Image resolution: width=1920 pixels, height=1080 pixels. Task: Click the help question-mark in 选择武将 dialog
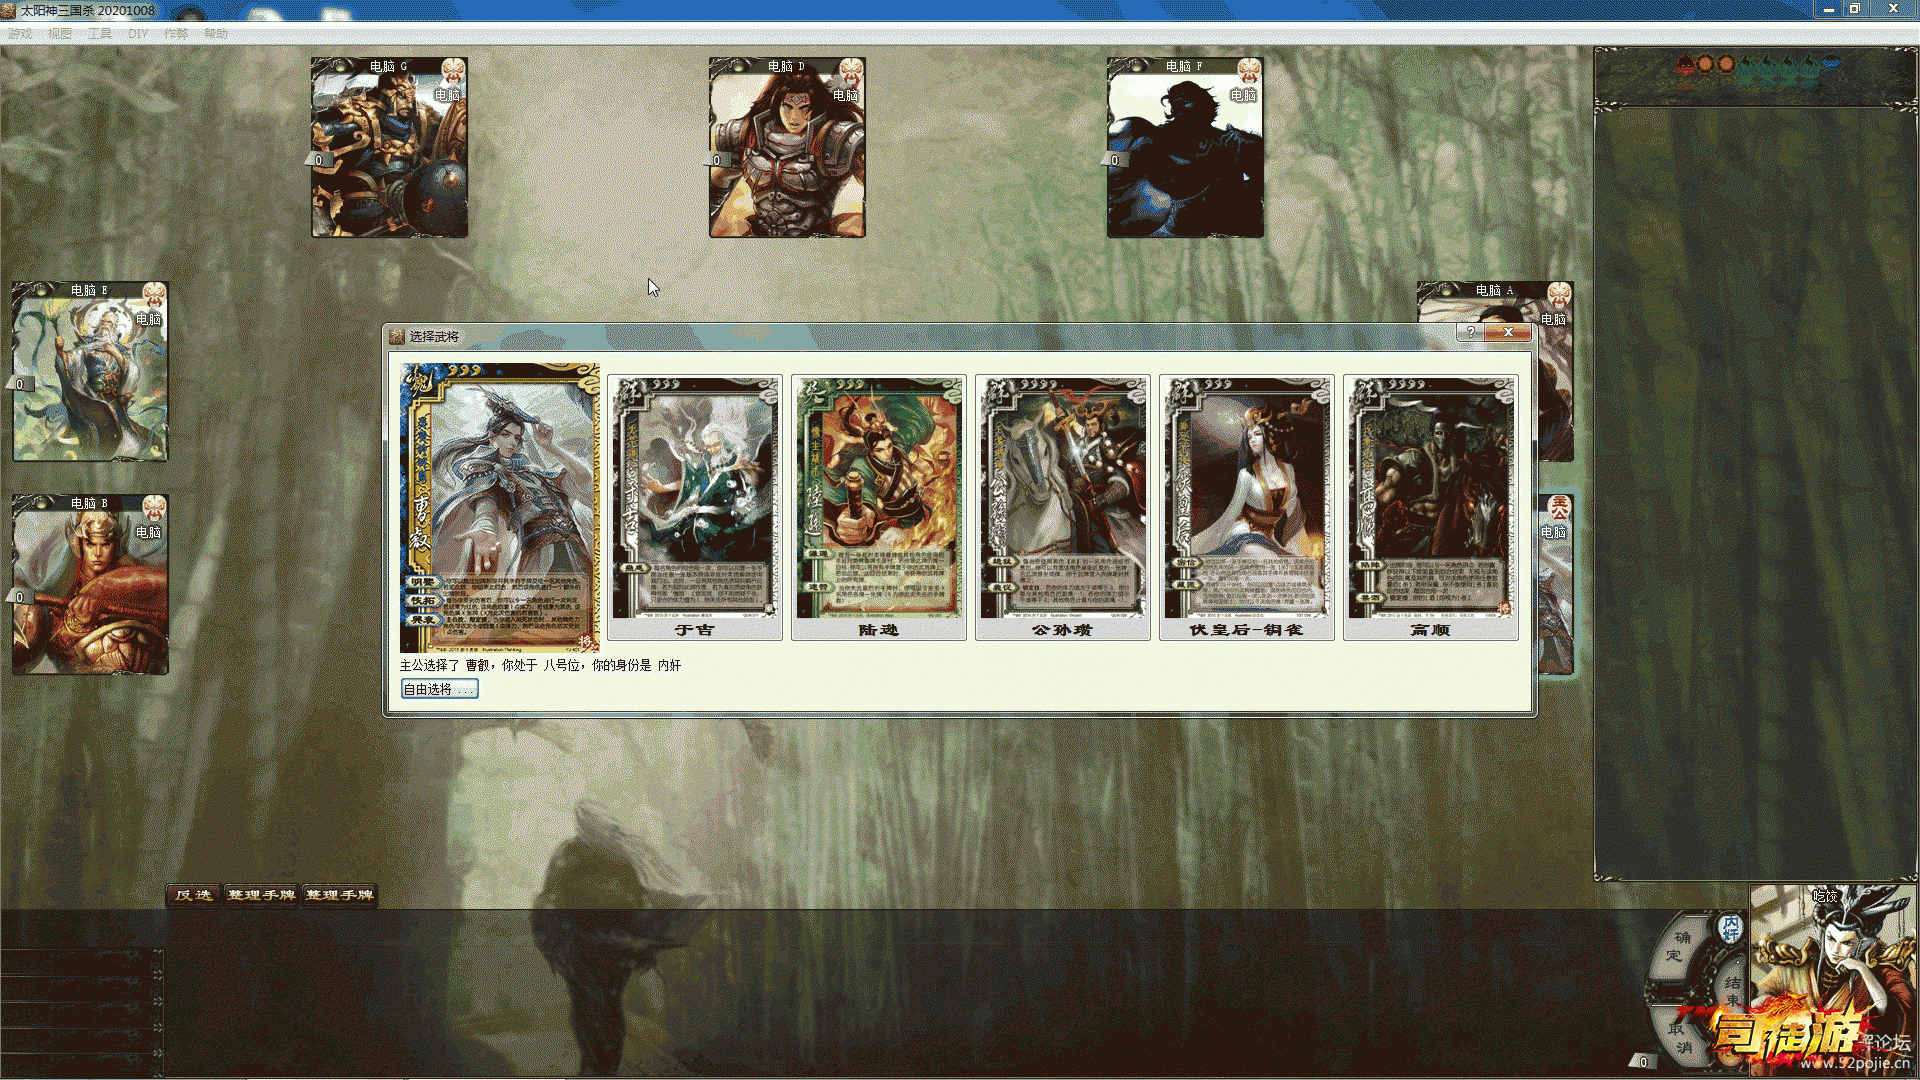[1470, 332]
